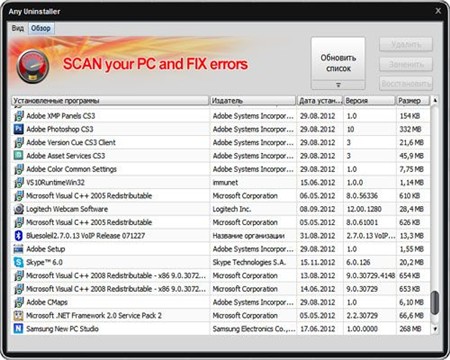This screenshot has width=450, height=360.
Task: Click the icon of Visual C++ 2005 version 8.0.61001
Action: coord(18,222)
